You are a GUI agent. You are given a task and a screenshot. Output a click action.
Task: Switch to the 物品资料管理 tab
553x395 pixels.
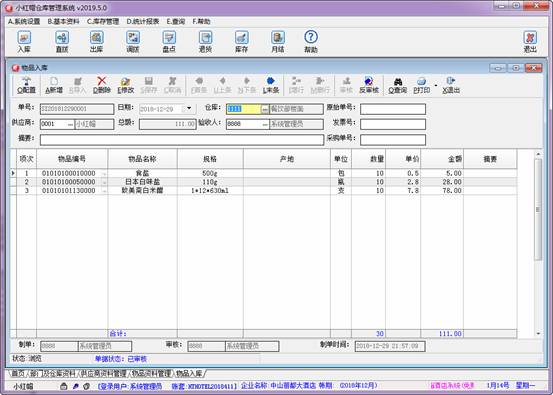pos(151,373)
